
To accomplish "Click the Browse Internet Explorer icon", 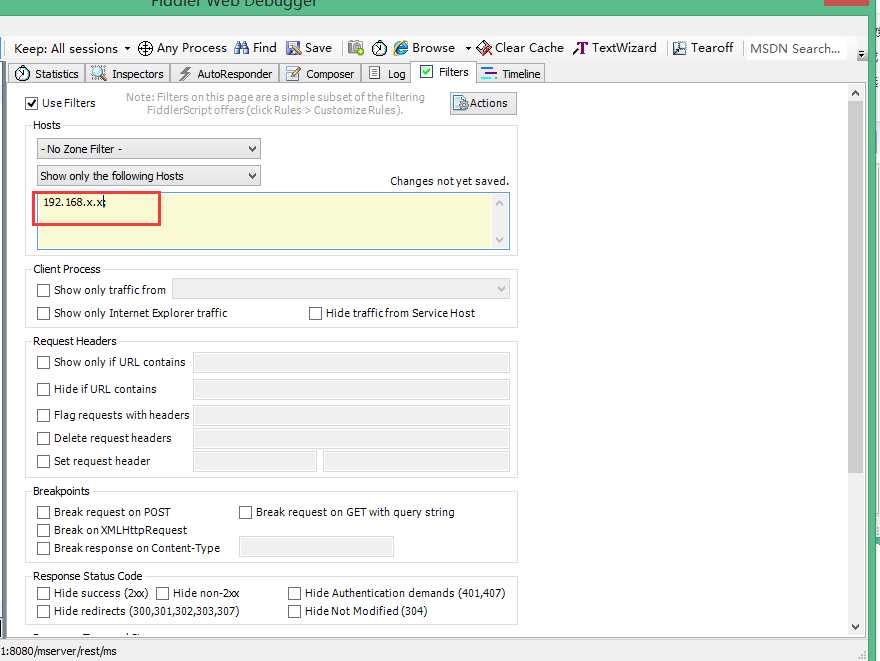I will [x=401, y=48].
